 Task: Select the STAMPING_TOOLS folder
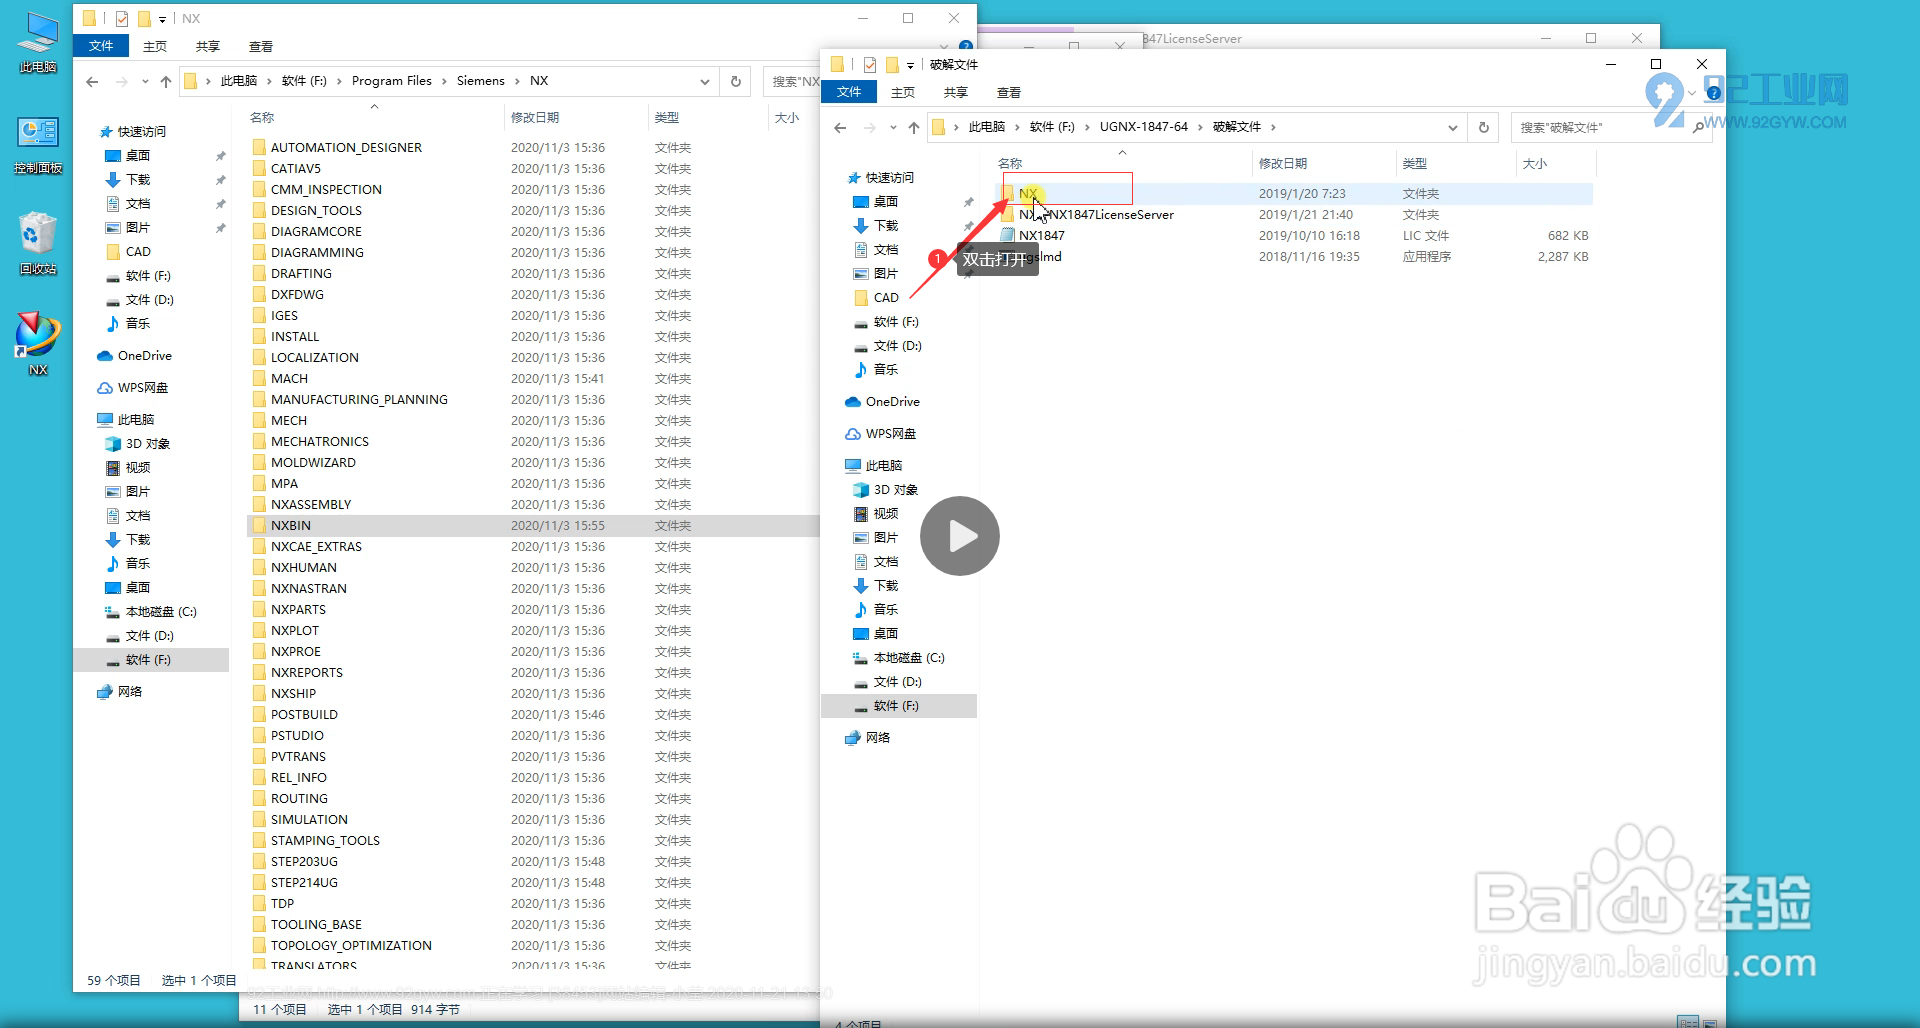tap(325, 841)
